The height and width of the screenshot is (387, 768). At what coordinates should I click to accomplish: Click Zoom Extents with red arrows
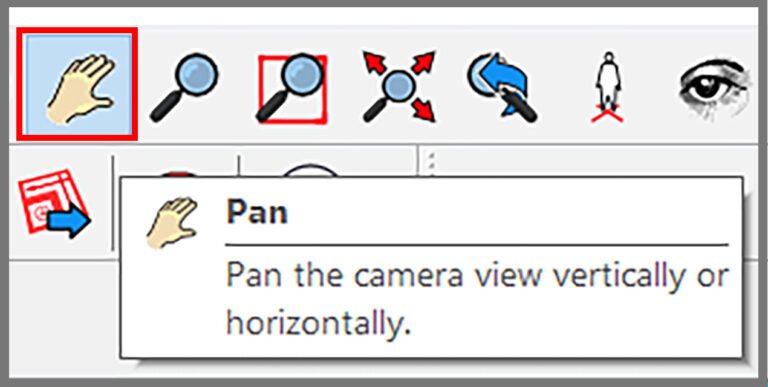[399, 86]
